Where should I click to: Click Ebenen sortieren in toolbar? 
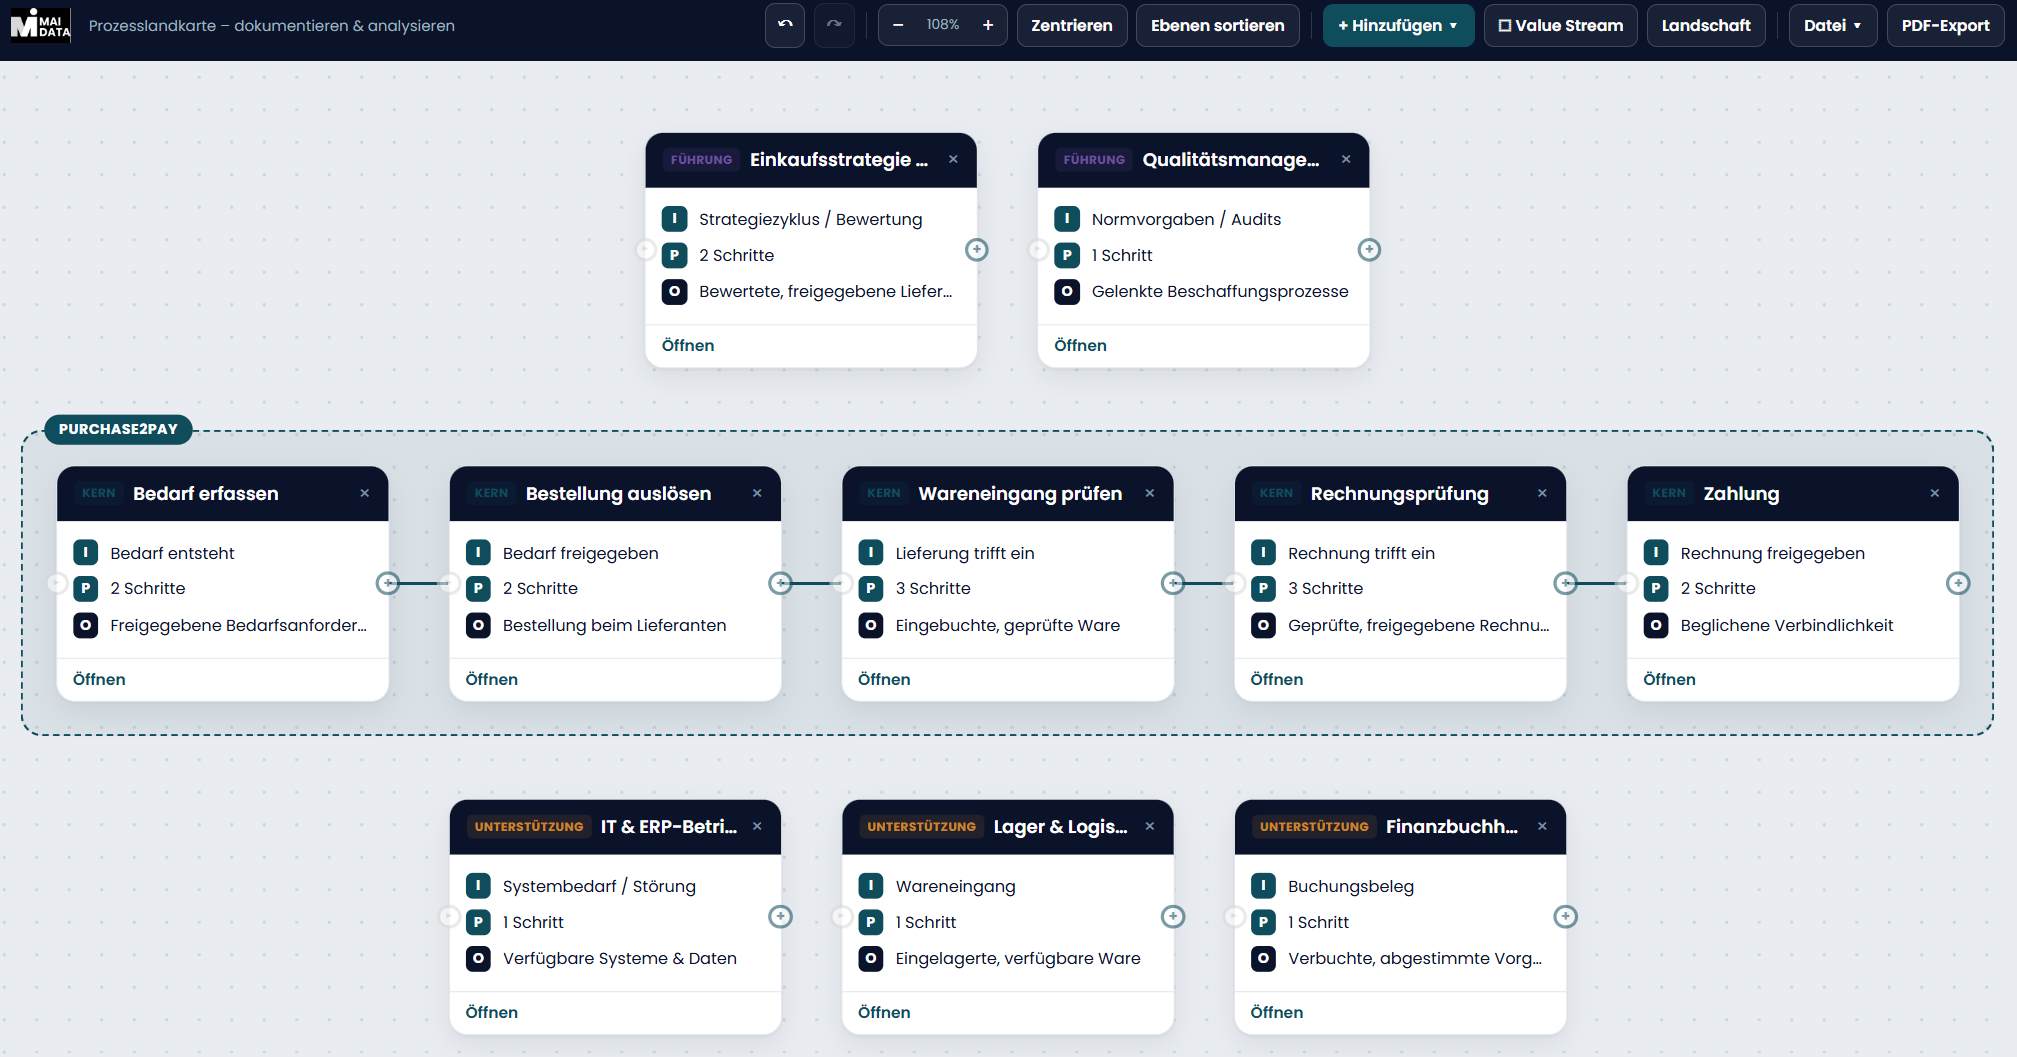pyautogui.click(x=1217, y=25)
